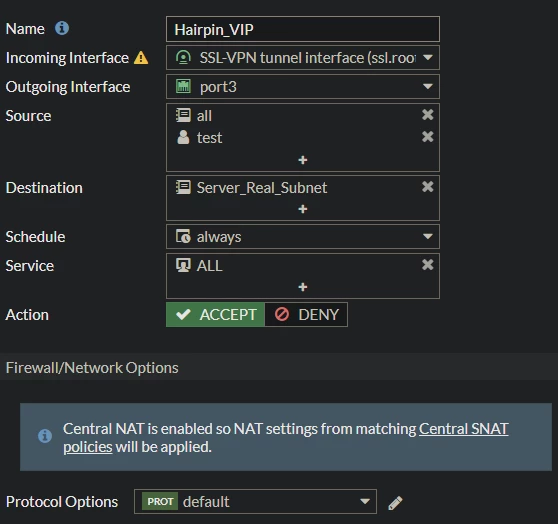The width and height of the screenshot is (558, 524).
Task: Open the Schedule dropdown set to always
Action: click(x=303, y=237)
